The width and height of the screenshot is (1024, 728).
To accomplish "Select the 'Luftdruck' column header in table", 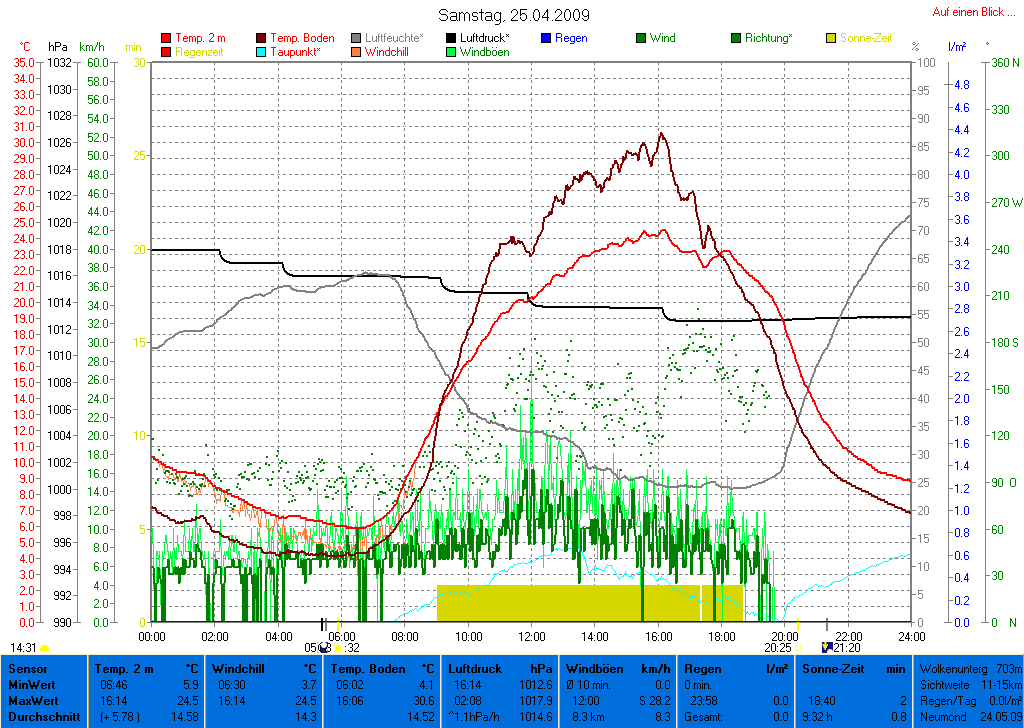I will click(x=471, y=667).
